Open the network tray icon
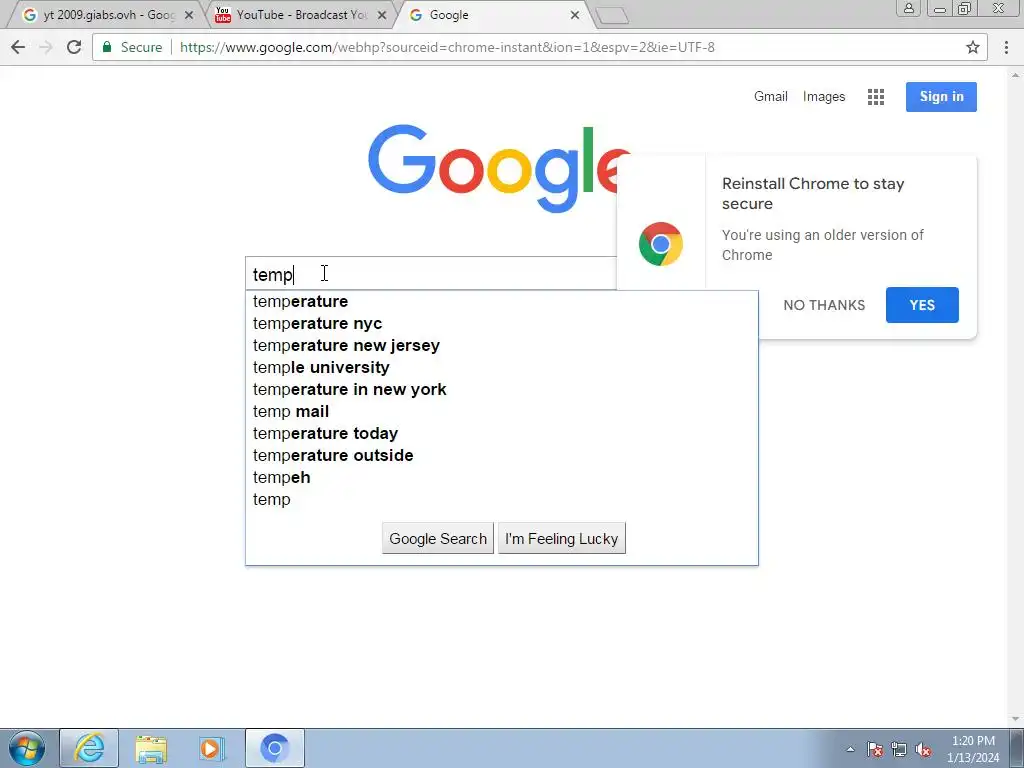Viewport: 1024px width, 768px height. coord(899,750)
